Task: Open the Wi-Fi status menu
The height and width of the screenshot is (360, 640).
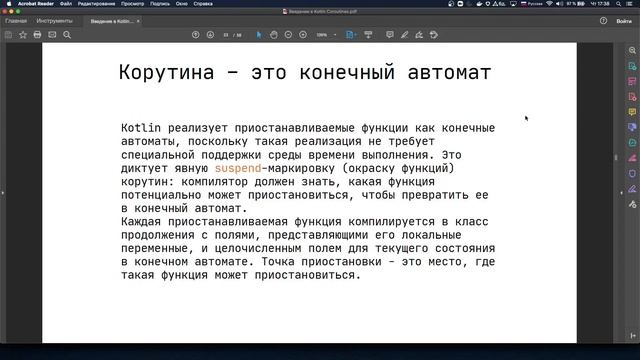Action: (549, 4)
